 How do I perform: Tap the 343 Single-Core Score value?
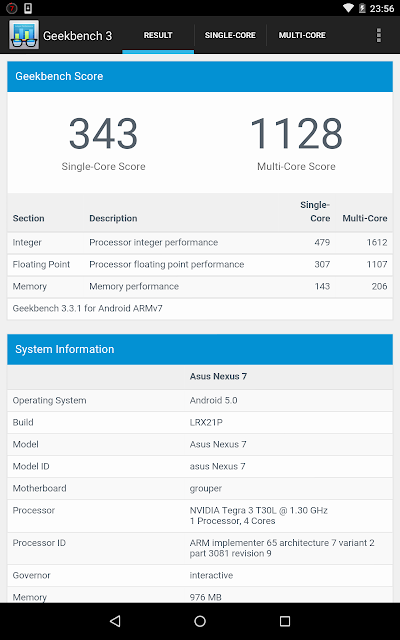coord(103,133)
